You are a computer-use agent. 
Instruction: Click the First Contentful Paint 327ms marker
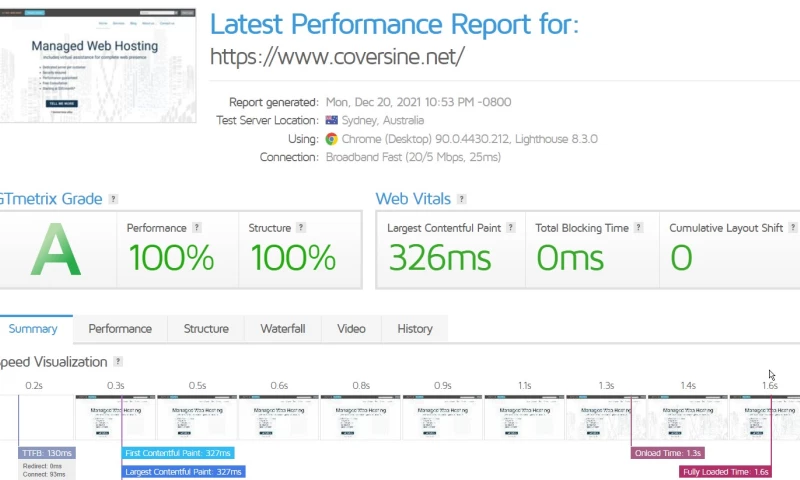(x=178, y=453)
